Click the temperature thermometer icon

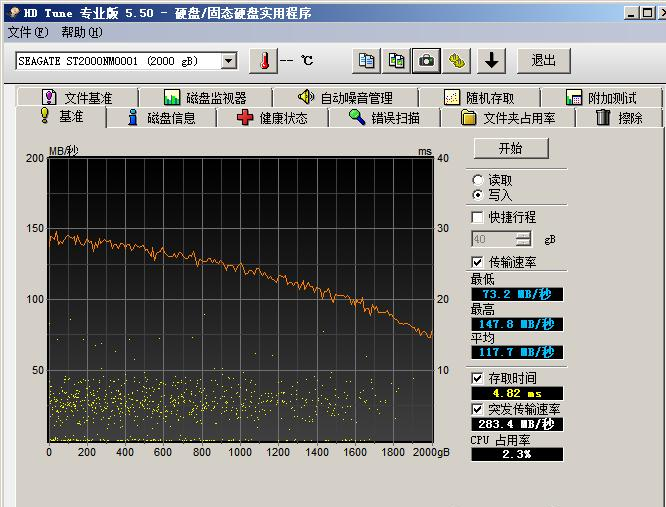click(264, 60)
